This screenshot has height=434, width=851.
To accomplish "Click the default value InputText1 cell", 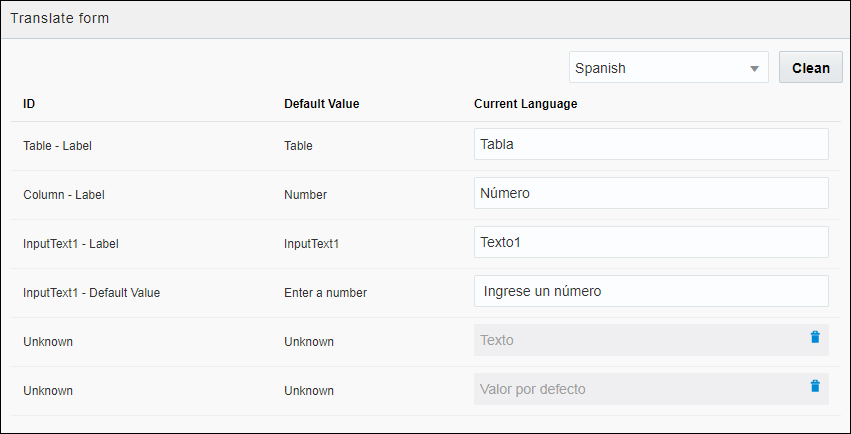I will [x=312, y=244].
